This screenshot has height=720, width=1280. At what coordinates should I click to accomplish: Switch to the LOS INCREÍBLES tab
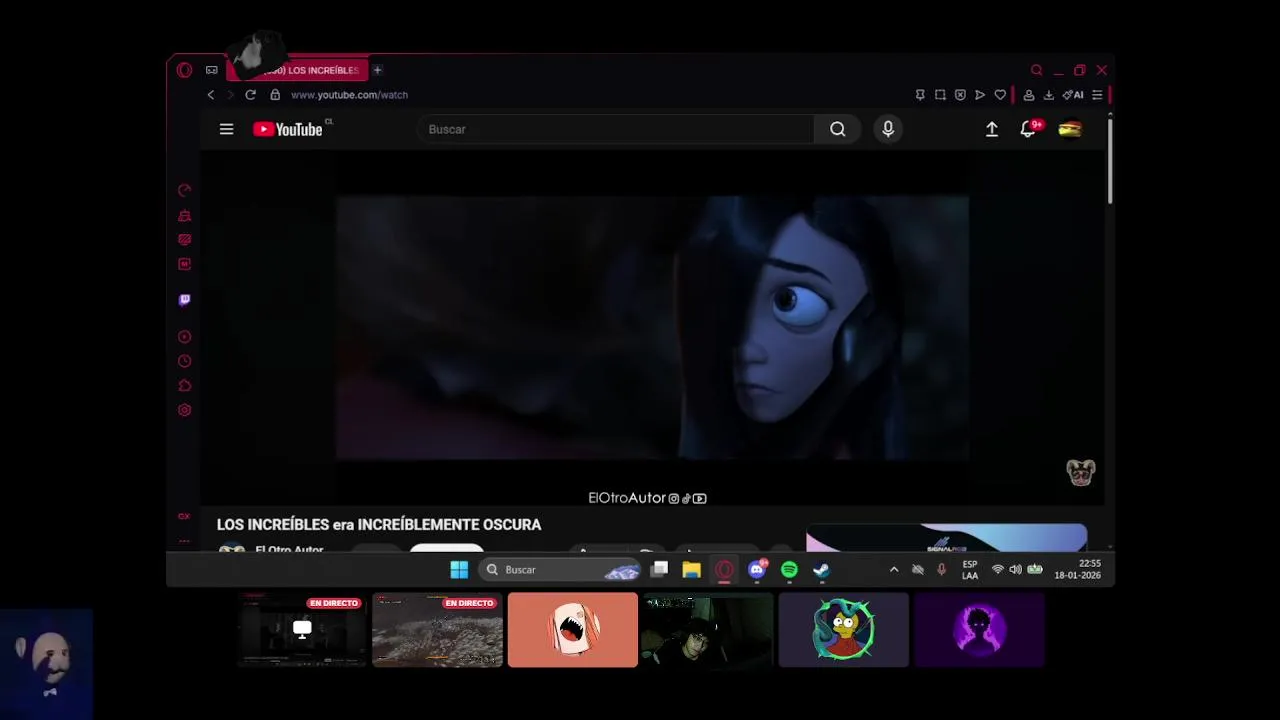(297, 70)
